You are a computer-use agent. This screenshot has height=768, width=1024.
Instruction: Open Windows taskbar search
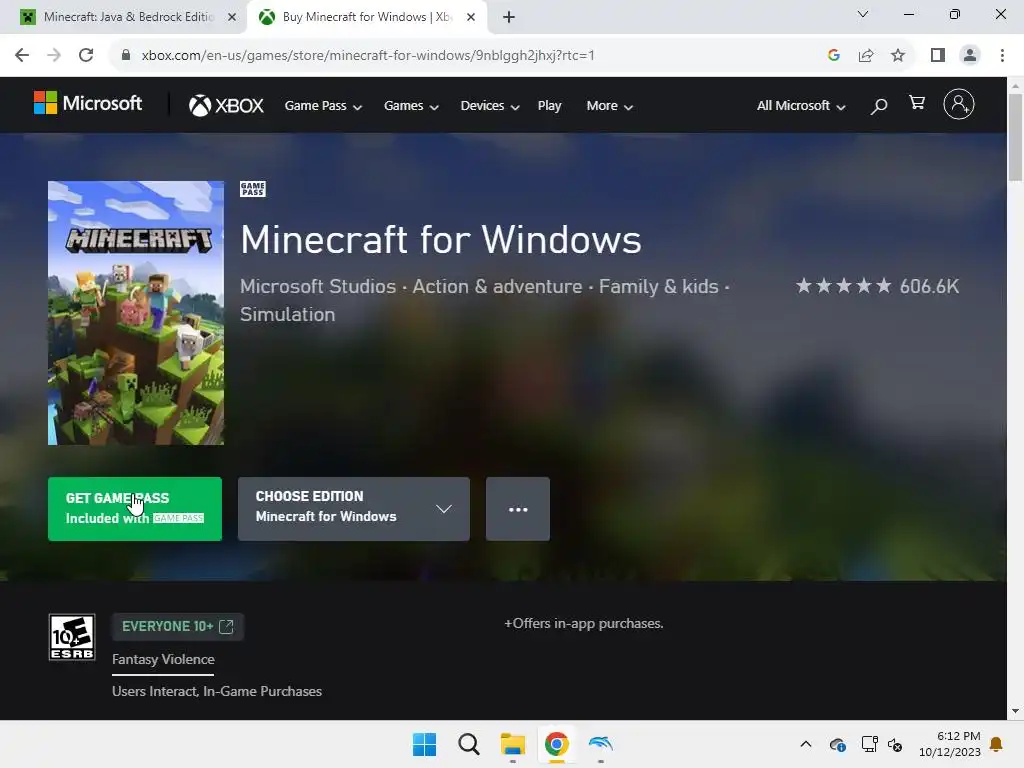468,744
